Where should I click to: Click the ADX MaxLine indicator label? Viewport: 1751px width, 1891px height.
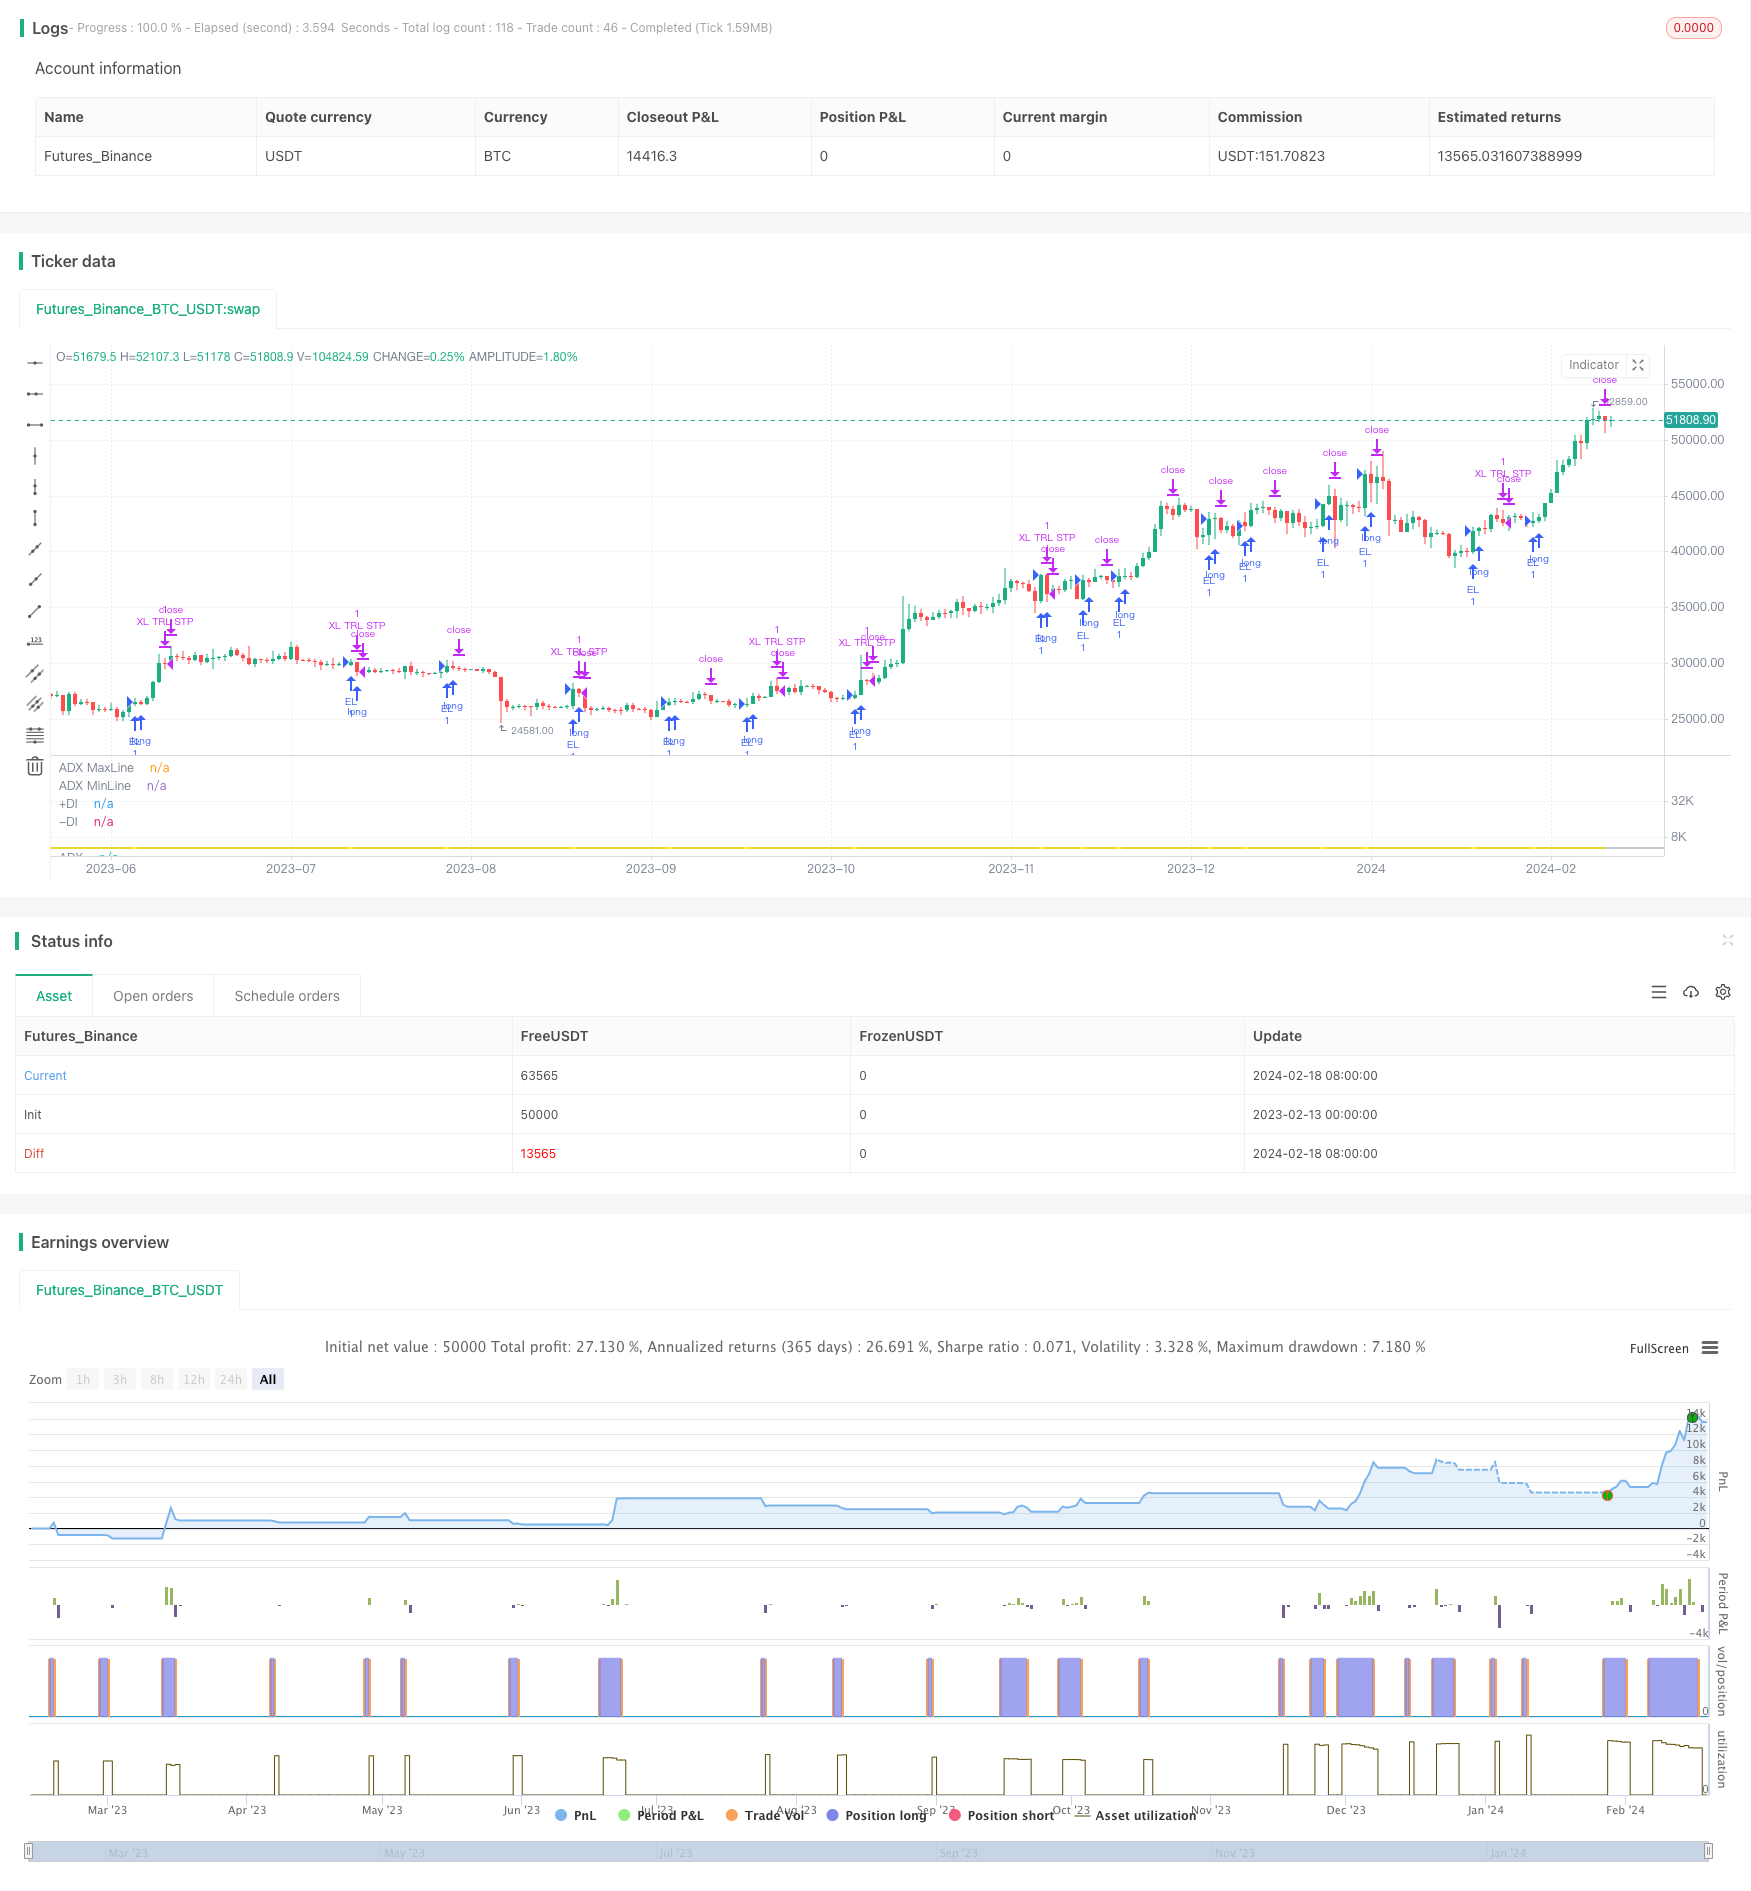coord(96,768)
